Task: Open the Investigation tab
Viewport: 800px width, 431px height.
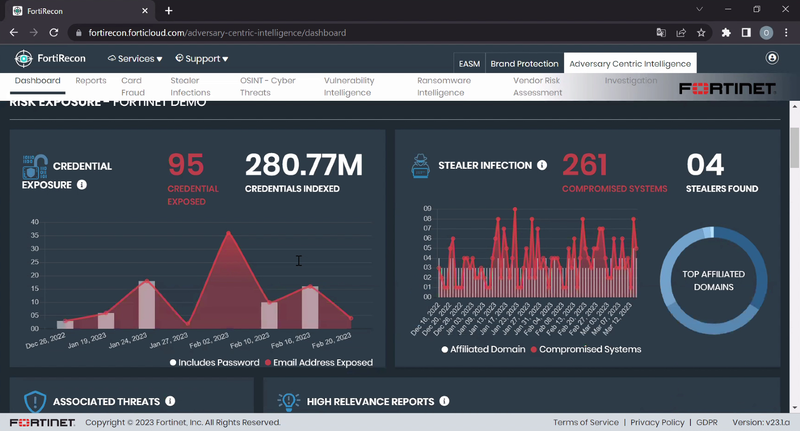Action: 631,81
